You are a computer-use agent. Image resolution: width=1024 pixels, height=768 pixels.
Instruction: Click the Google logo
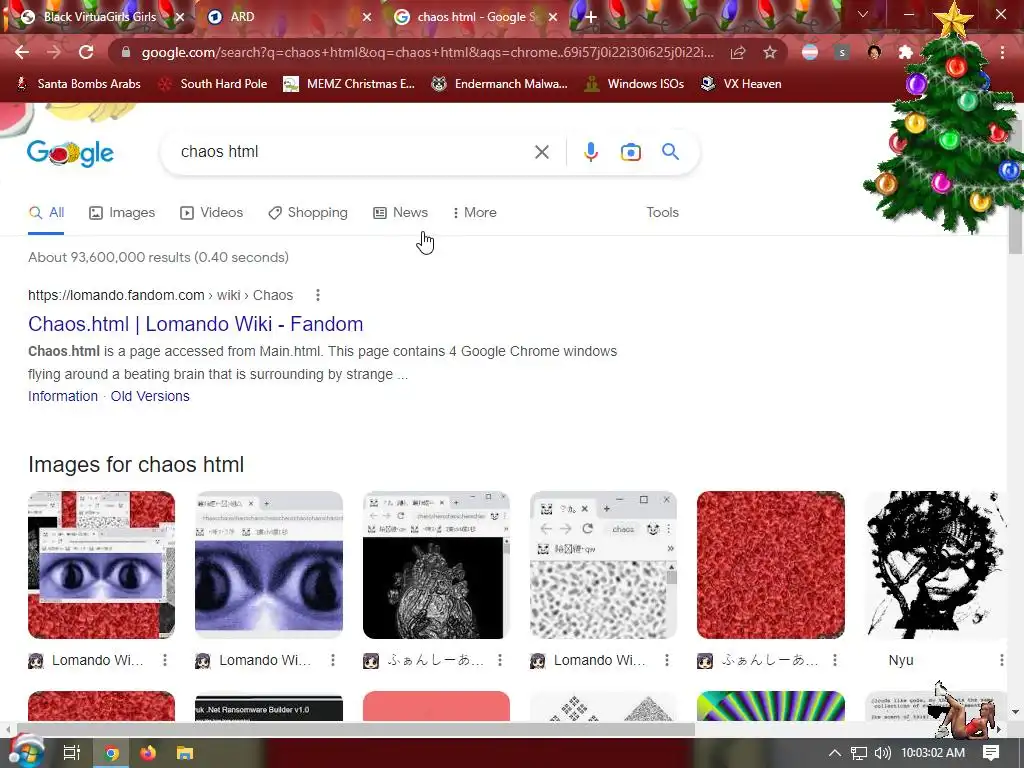pyautogui.click(x=71, y=153)
